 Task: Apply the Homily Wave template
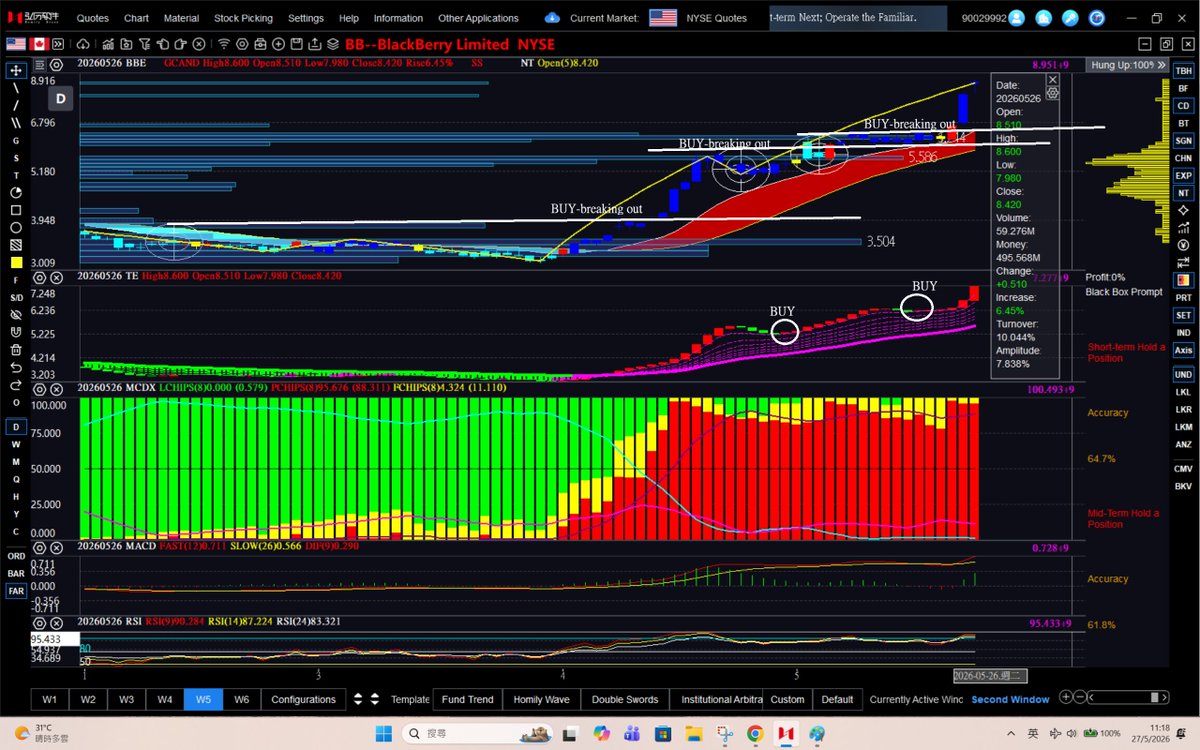541,699
